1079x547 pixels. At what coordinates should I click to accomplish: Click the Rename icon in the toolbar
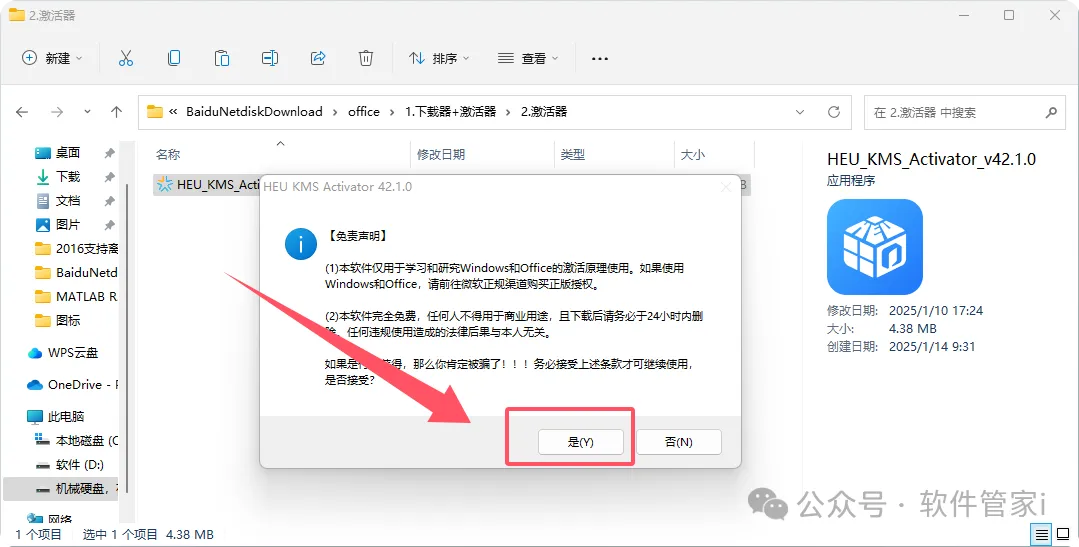click(x=270, y=58)
